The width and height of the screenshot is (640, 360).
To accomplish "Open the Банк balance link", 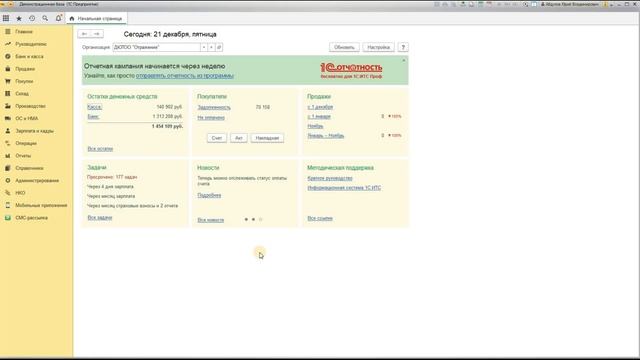I will [x=93, y=116].
